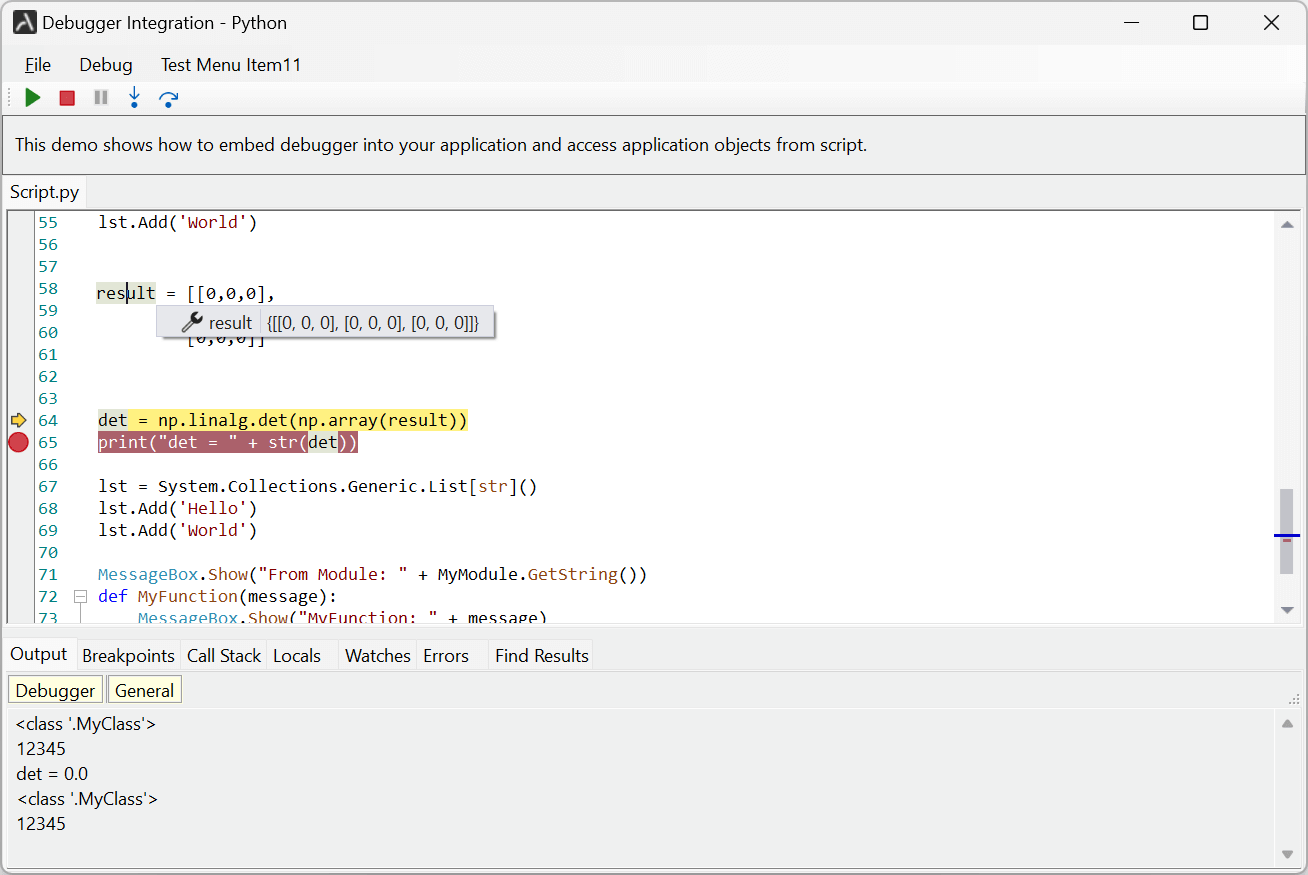Click line 64 det assignment code
The width and height of the screenshot is (1308, 875).
[x=283, y=420]
